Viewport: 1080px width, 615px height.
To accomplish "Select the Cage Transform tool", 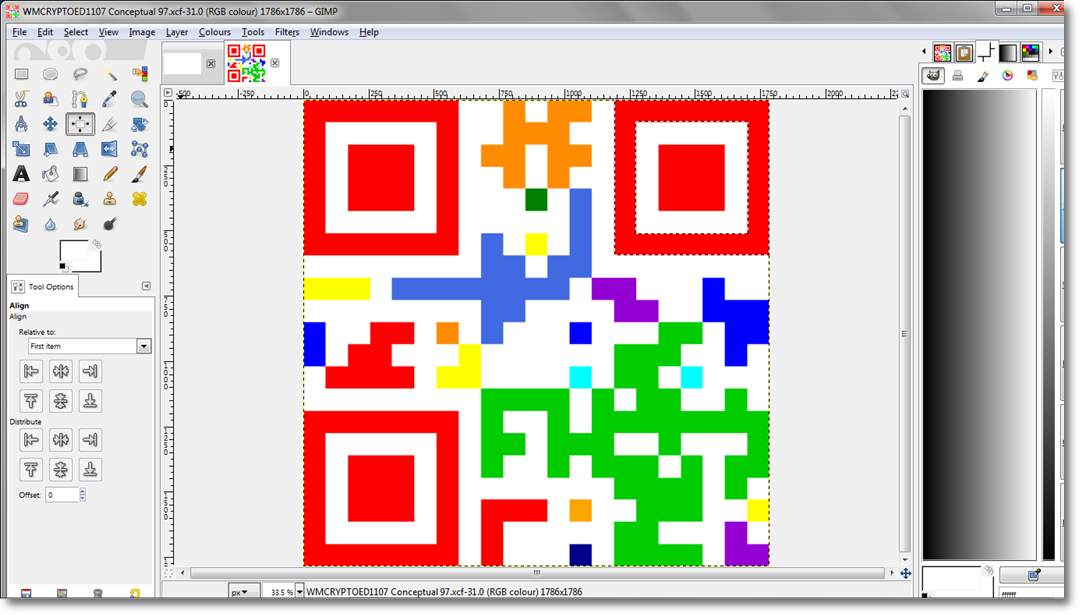I will (139, 149).
